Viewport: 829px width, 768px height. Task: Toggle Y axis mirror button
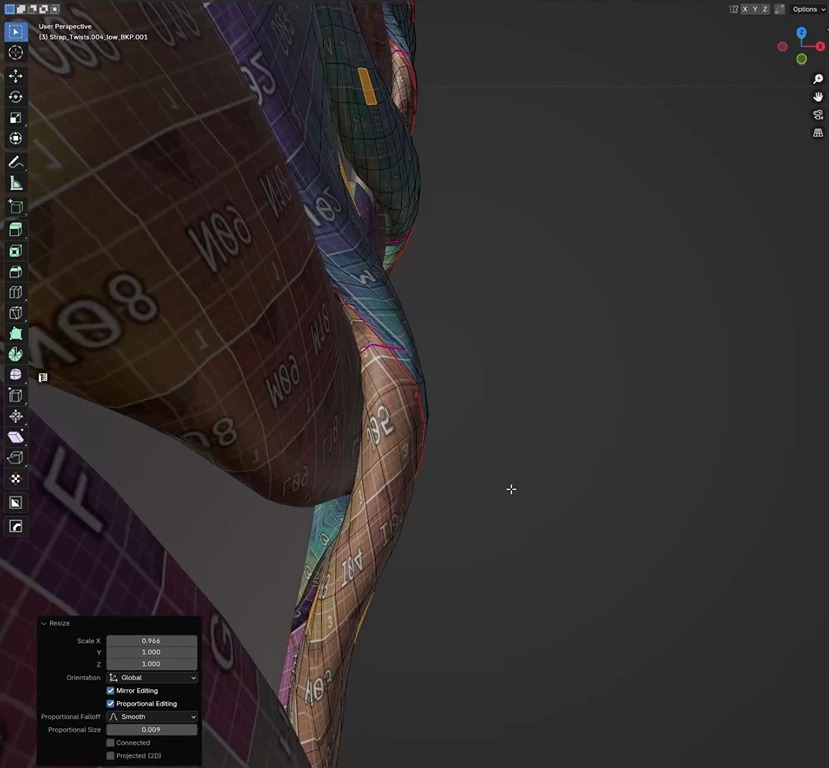coord(755,9)
